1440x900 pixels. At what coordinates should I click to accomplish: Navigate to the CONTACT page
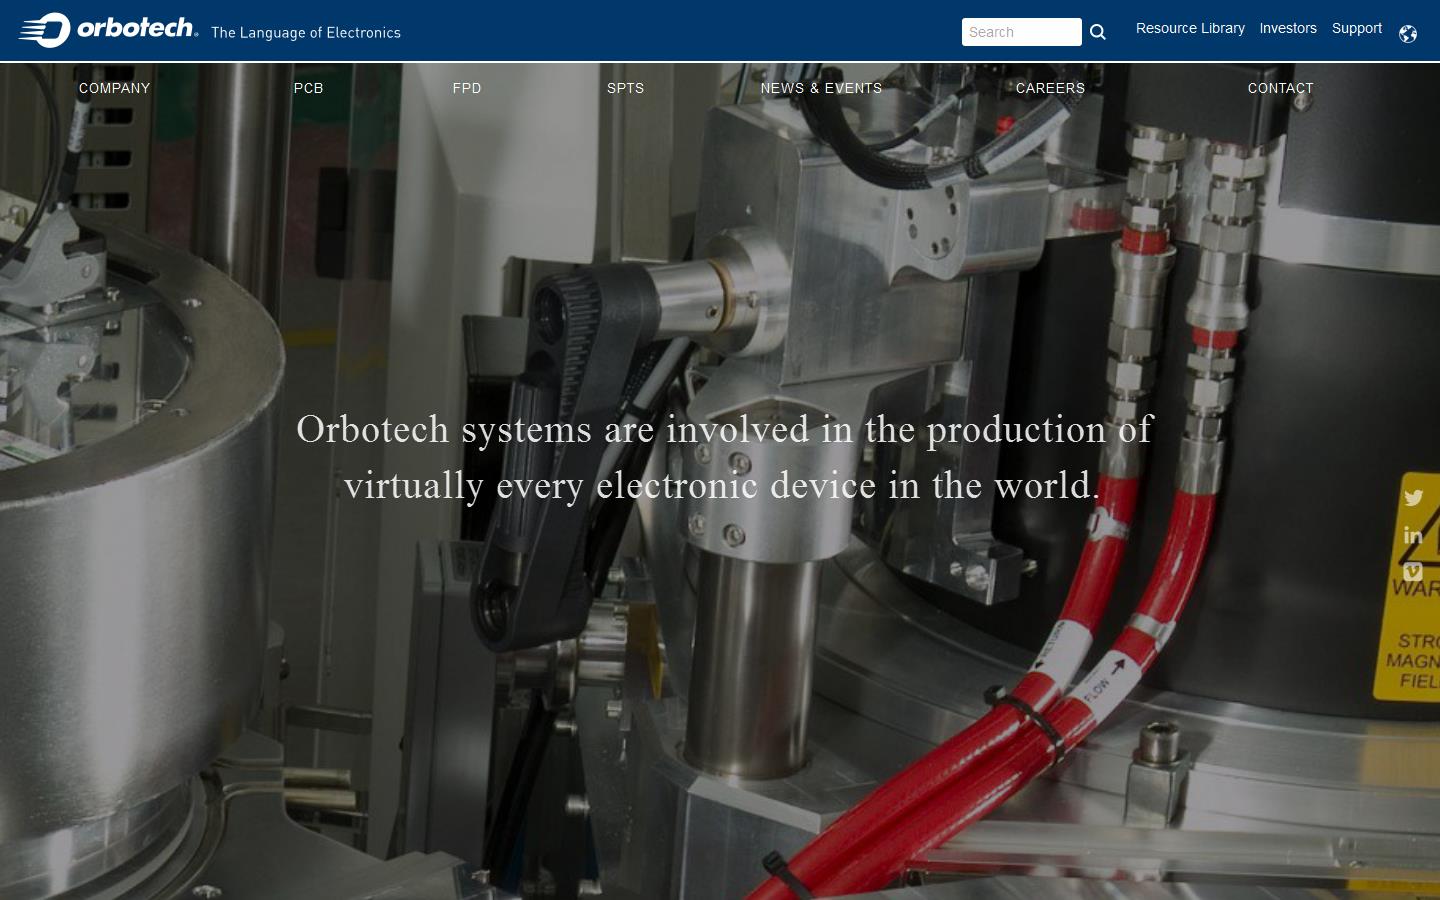click(x=1280, y=88)
